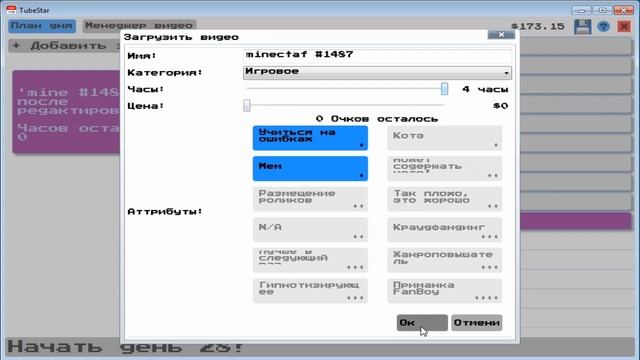The width and height of the screenshot is (640, 360).
Task: Toggle attribute Учиться на ошибках
Action: 310,138
